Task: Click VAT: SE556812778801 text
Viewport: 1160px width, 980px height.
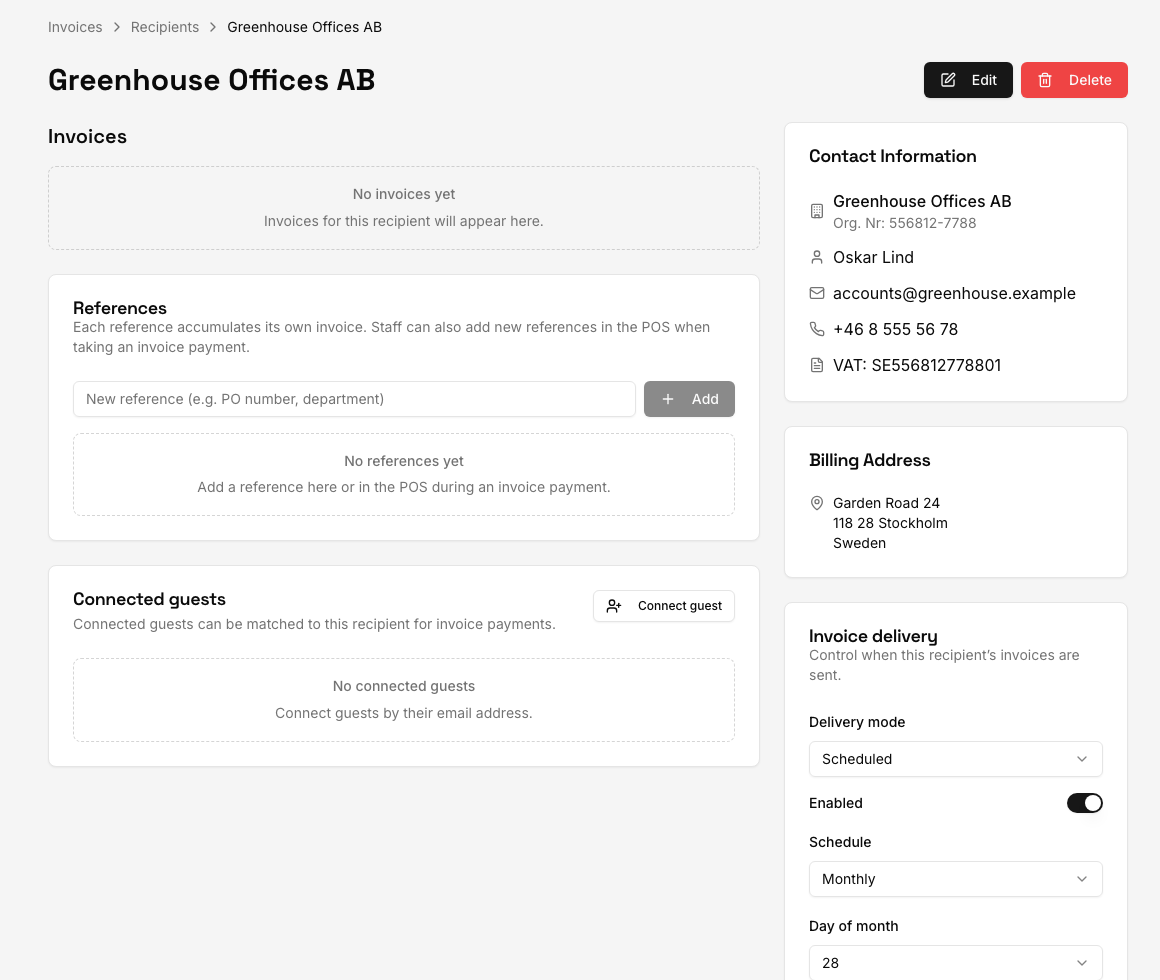Action: (917, 365)
